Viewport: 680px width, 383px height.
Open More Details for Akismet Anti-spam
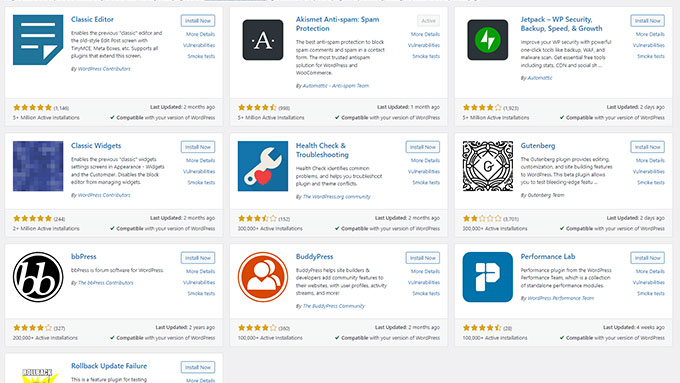(x=425, y=34)
